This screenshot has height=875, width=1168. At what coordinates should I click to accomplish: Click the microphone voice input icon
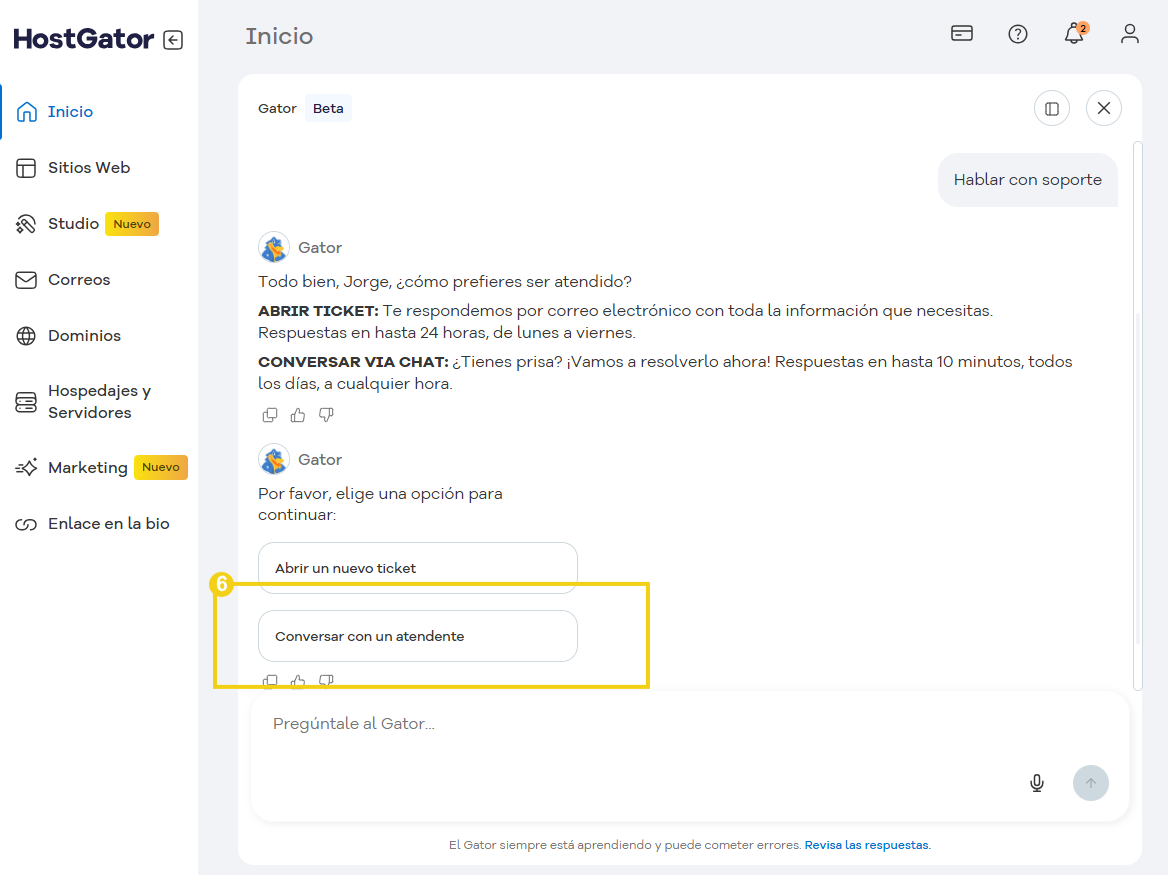[1037, 783]
